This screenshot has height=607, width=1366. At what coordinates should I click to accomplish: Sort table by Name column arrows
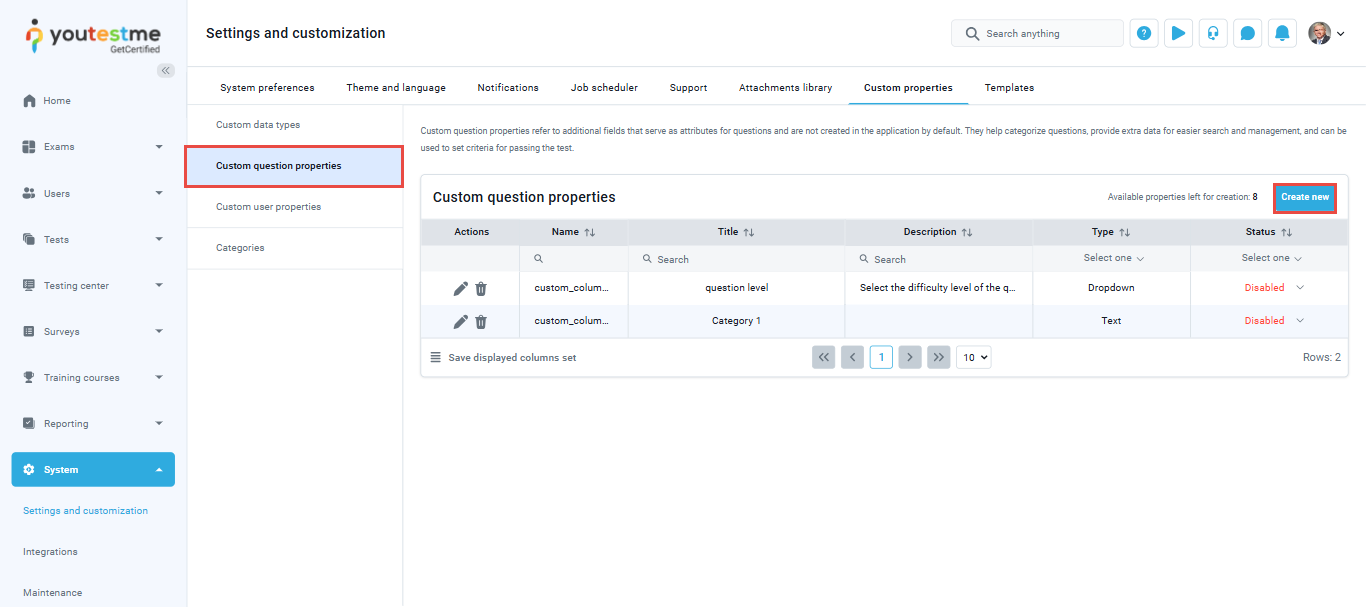coord(590,232)
